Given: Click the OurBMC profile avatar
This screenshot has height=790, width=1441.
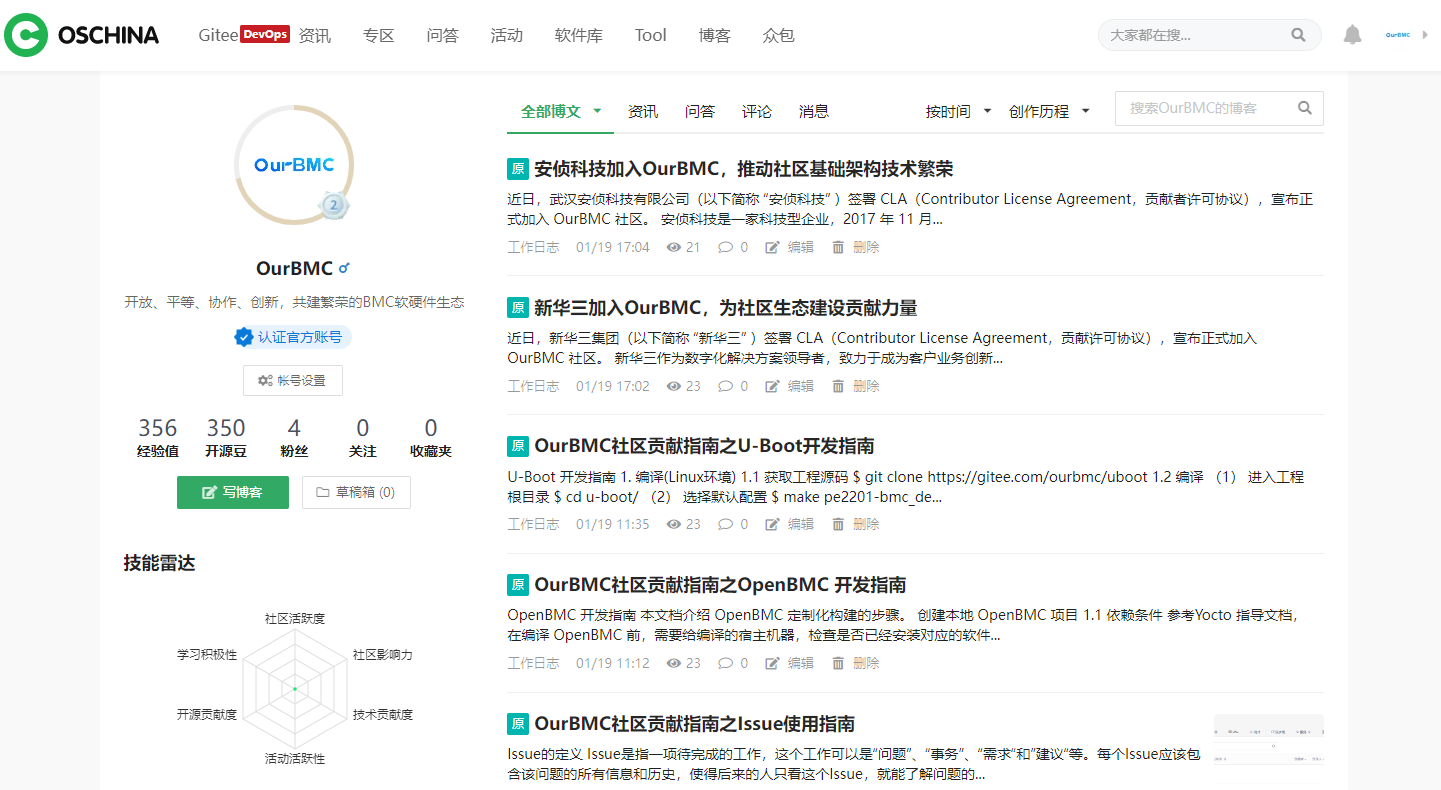Looking at the screenshot, I should tap(294, 164).
